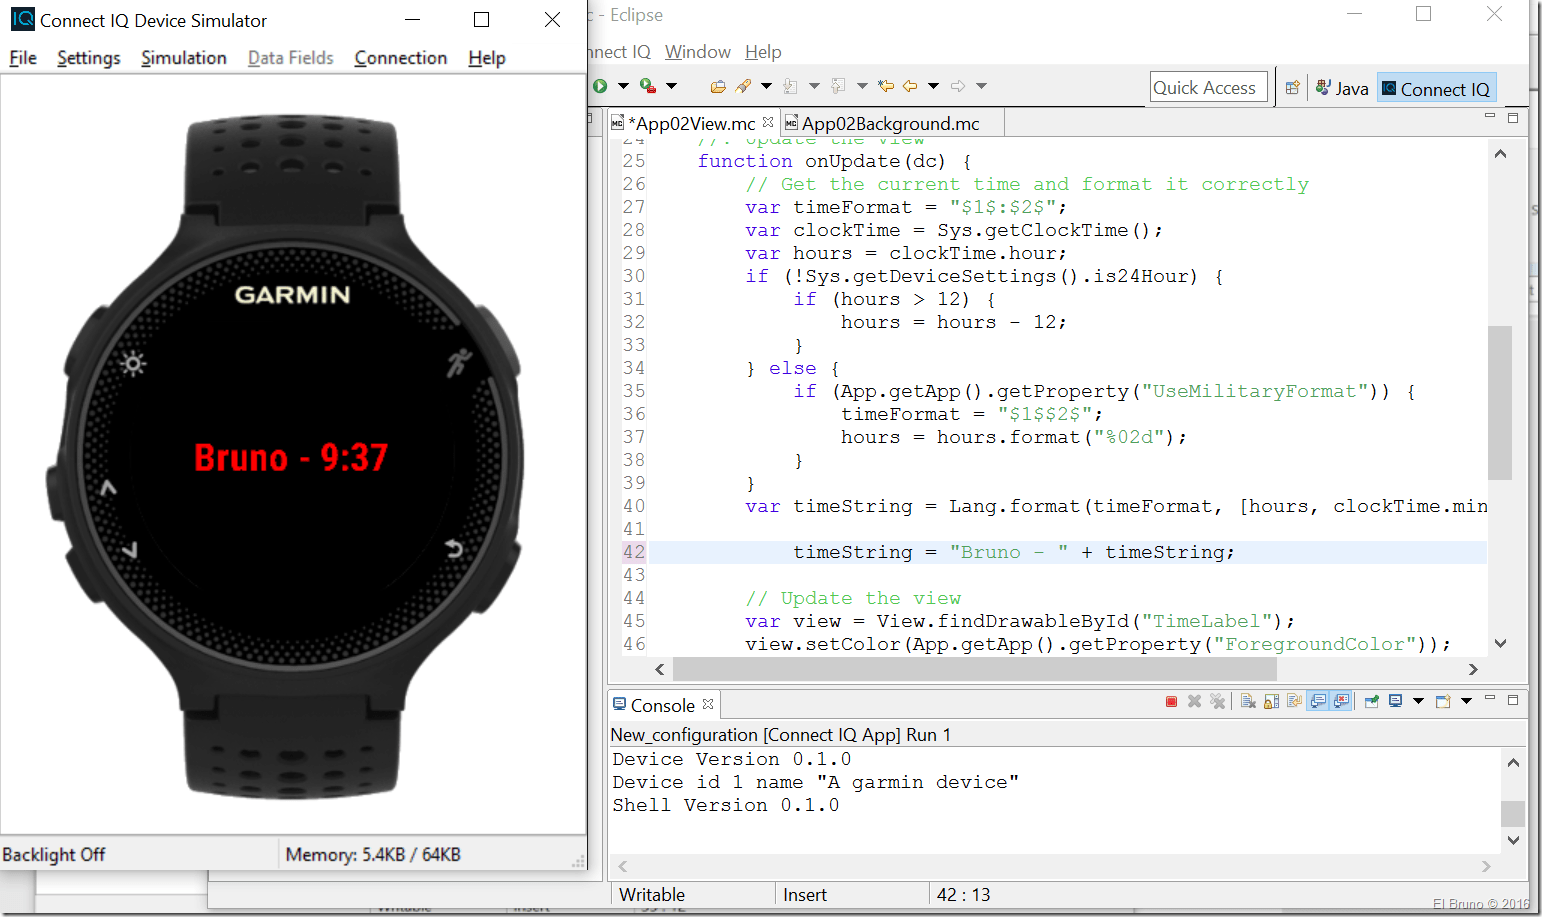Terminate the running console process
Image resolution: width=1542 pixels, height=917 pixels.
(x=1171, y=702)
